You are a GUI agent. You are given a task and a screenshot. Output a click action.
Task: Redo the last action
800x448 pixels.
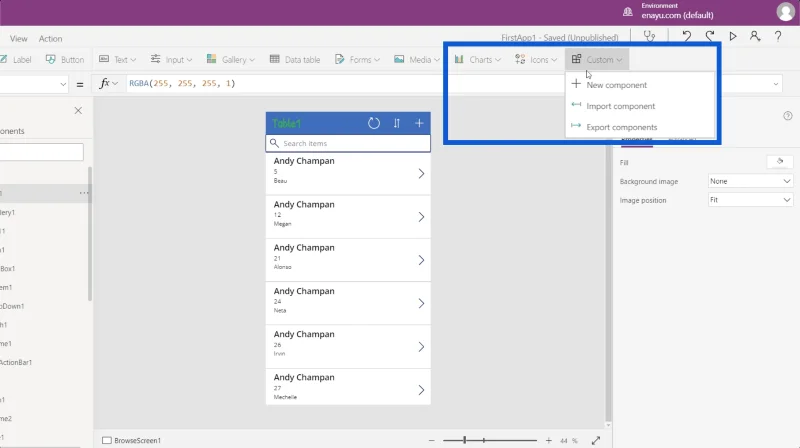pyautogui.click(x=710, y=36)
